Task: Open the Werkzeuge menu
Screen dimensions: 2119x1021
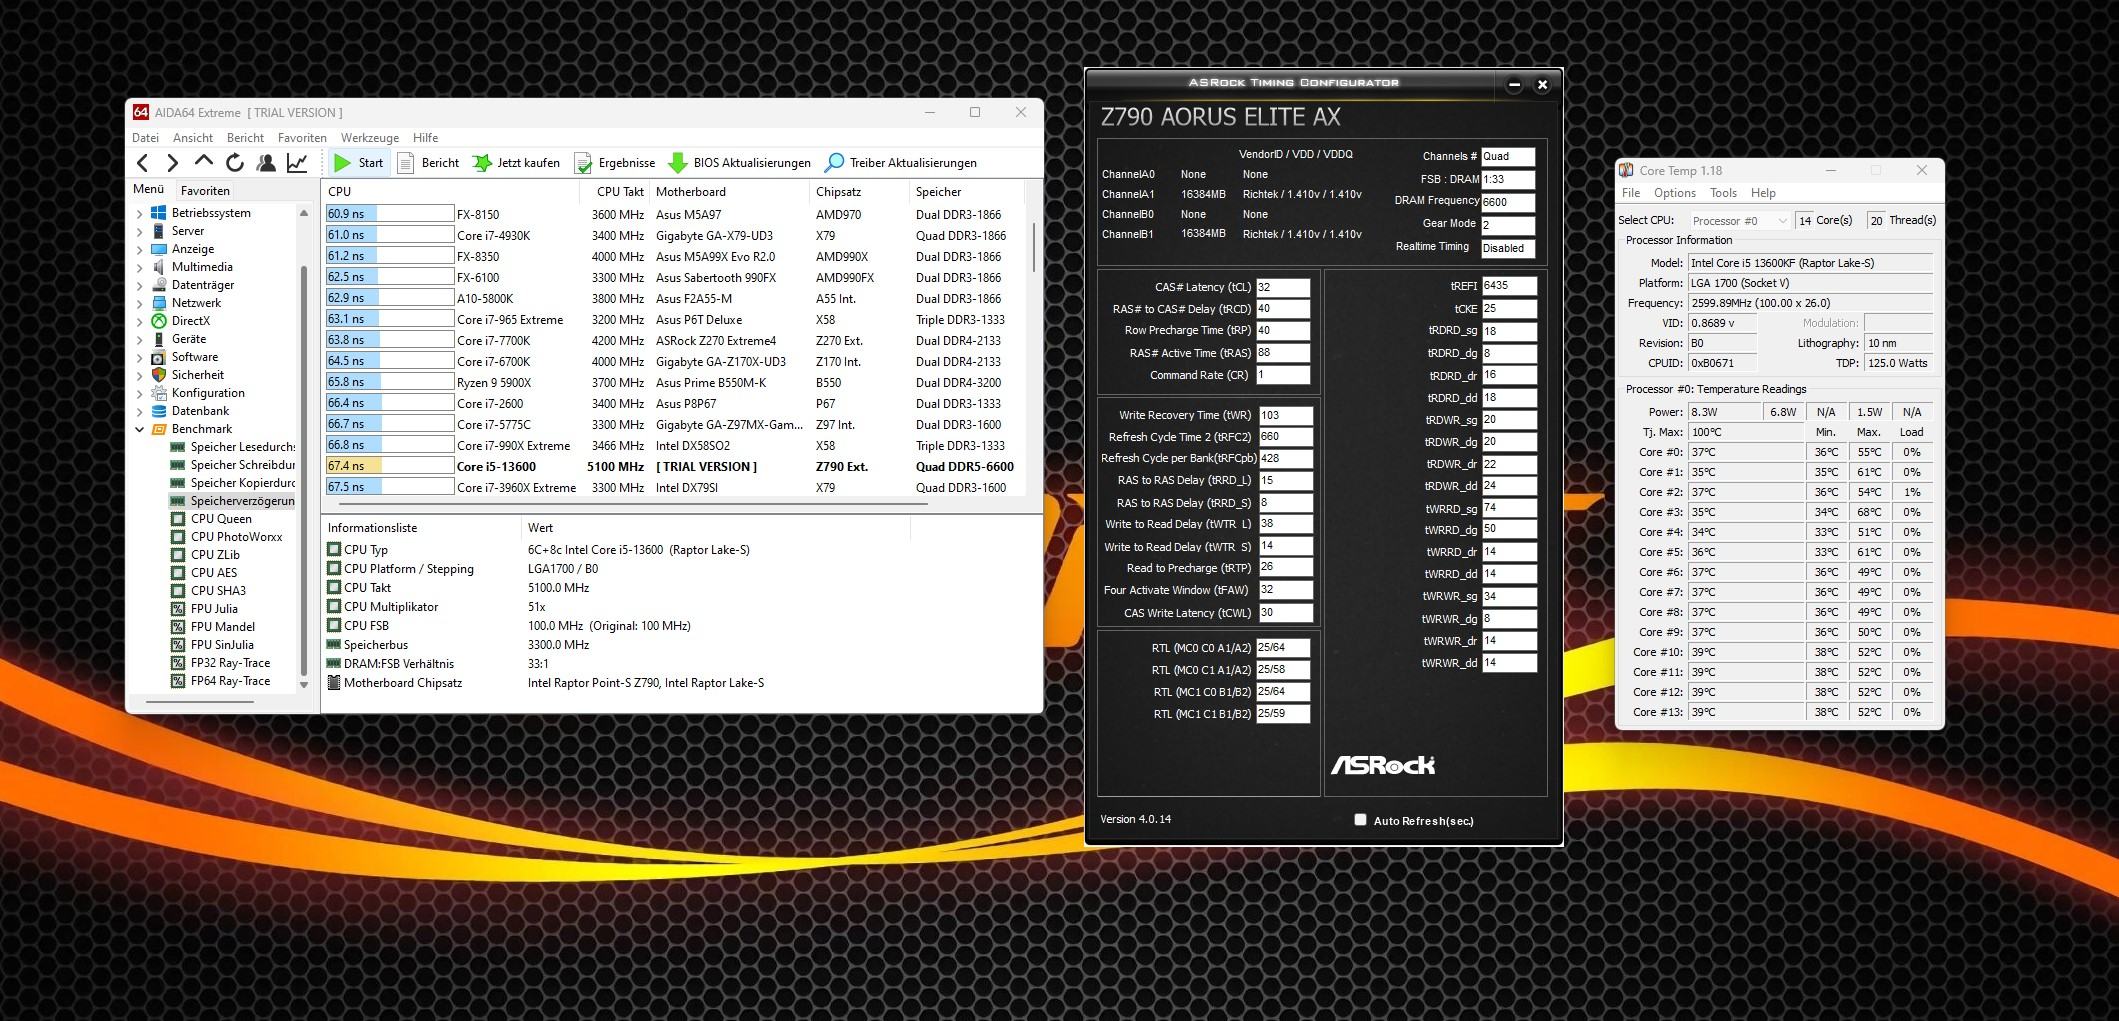Action: click(370, 138)
